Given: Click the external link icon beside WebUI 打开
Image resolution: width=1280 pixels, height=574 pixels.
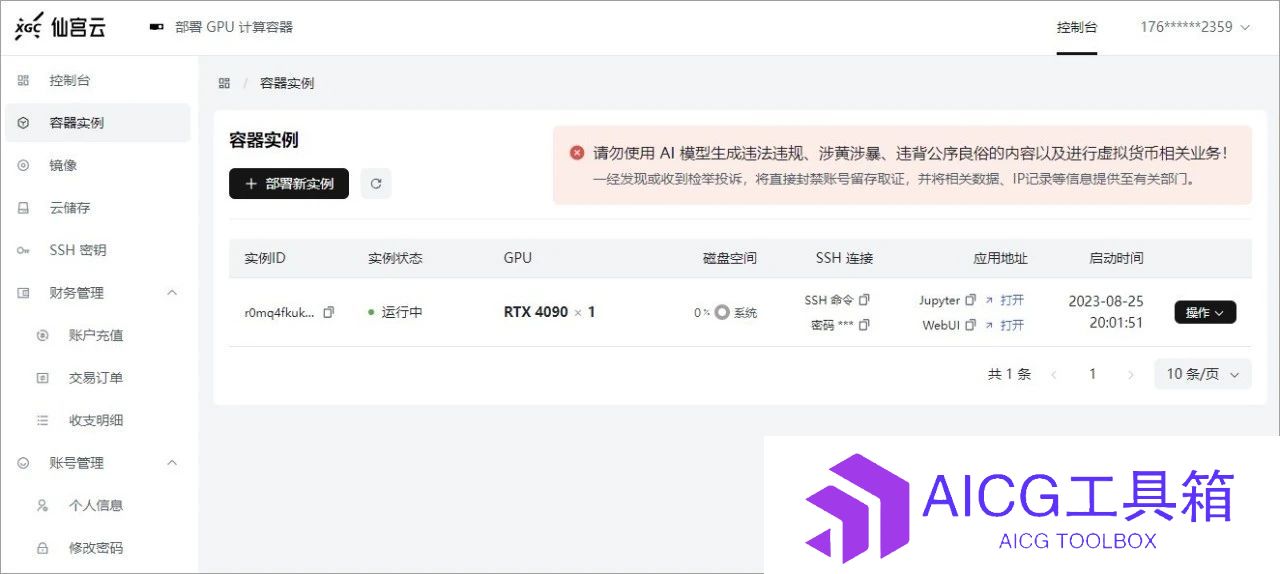Looking at the screenshot, I should (x=989, y=325).
